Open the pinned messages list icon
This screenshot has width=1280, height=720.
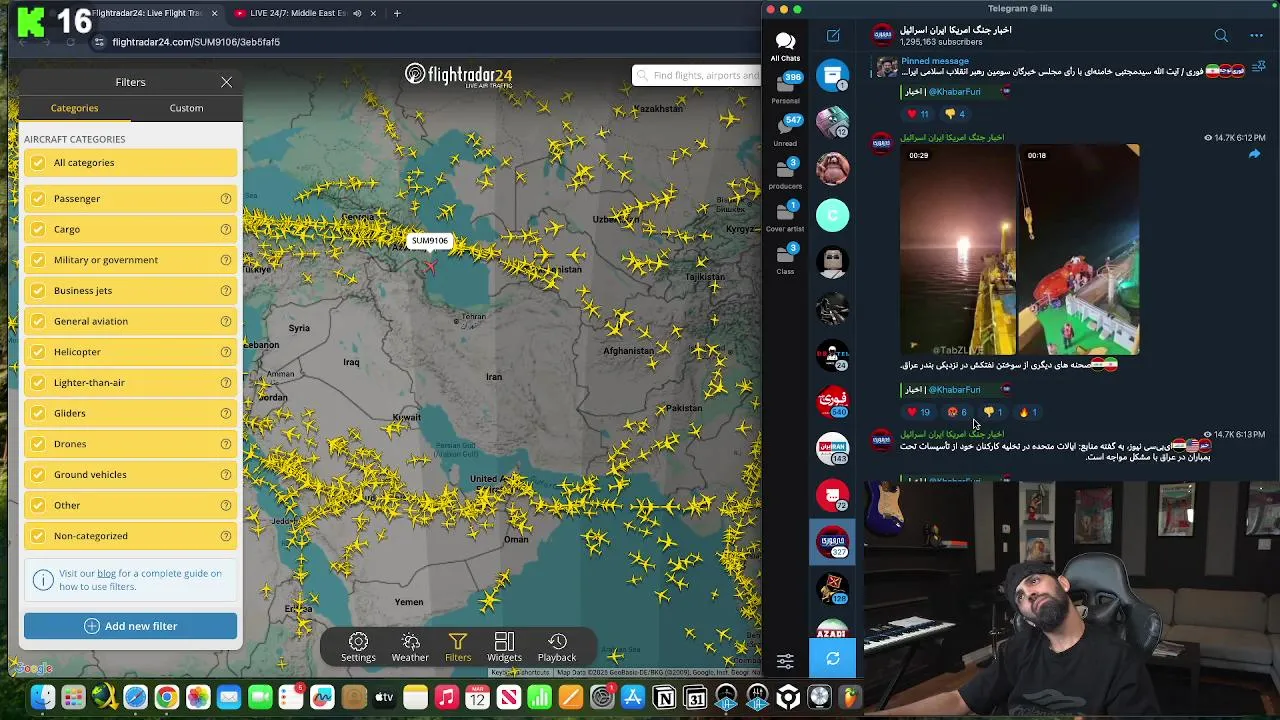pyautogui.click(x=1259, y=67)
